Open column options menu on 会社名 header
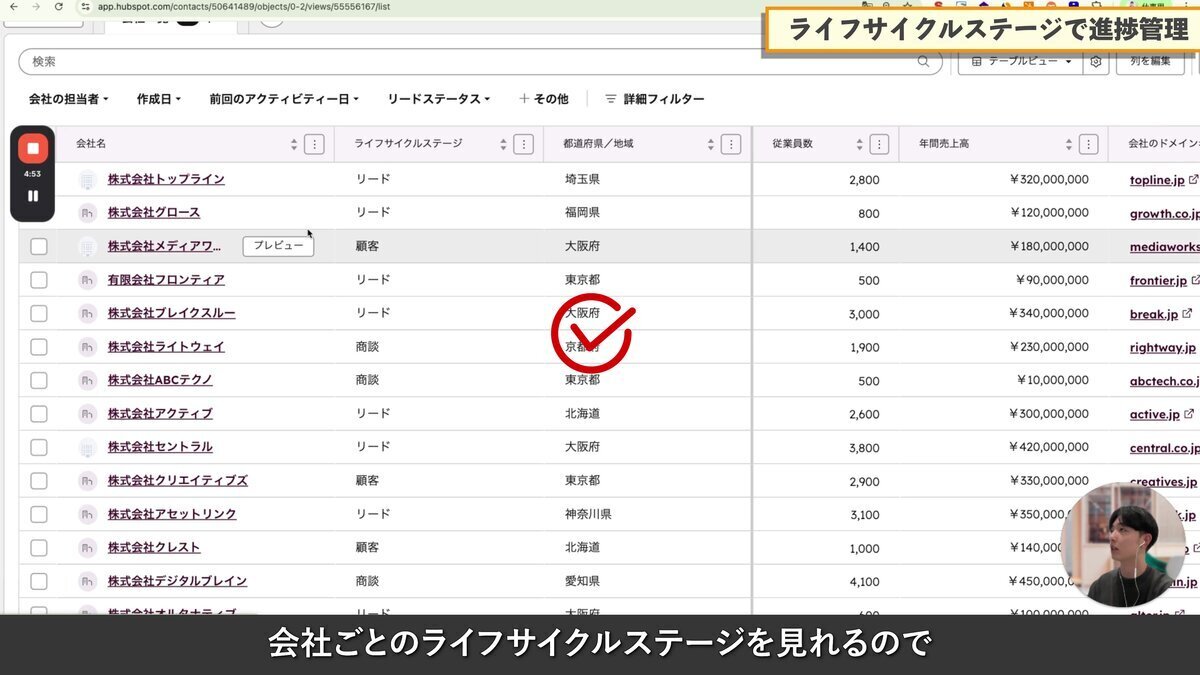This screenshot has height=675, width=1200. coord(314,143)
